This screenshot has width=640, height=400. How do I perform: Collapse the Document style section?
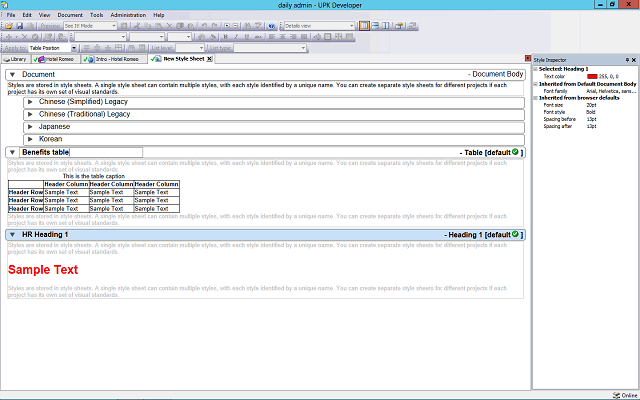coord(12,74)
